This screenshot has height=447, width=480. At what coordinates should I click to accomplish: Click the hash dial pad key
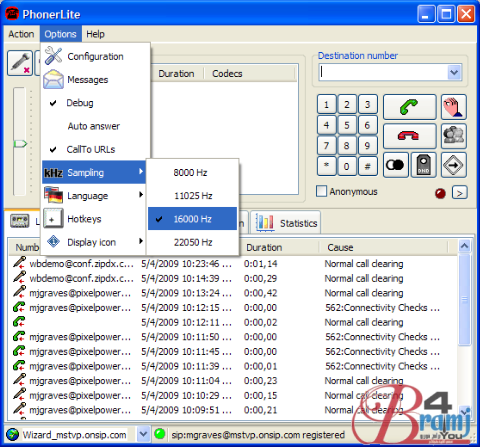click(368, 166)
